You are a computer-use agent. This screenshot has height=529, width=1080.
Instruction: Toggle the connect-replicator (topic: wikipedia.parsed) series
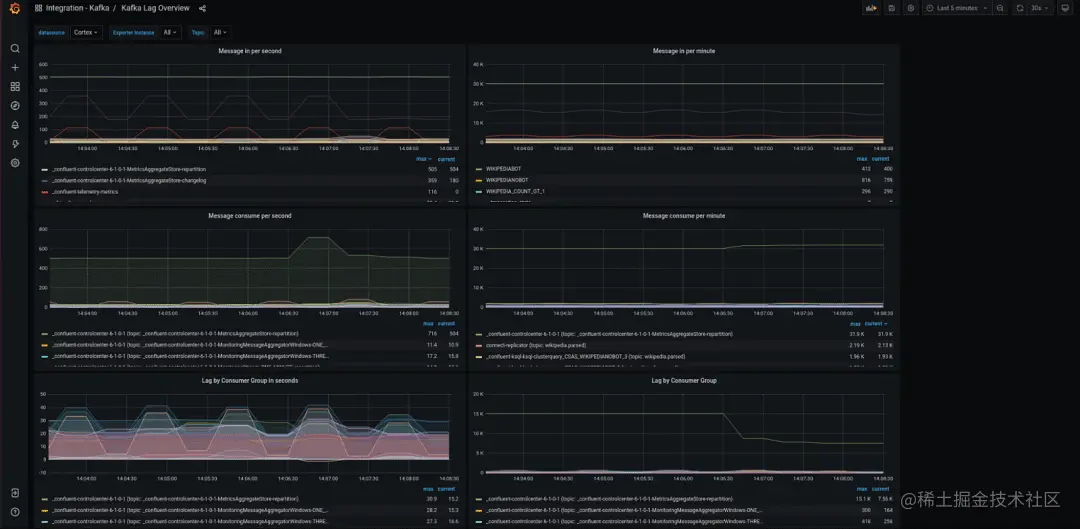click(x=536, y=345)
